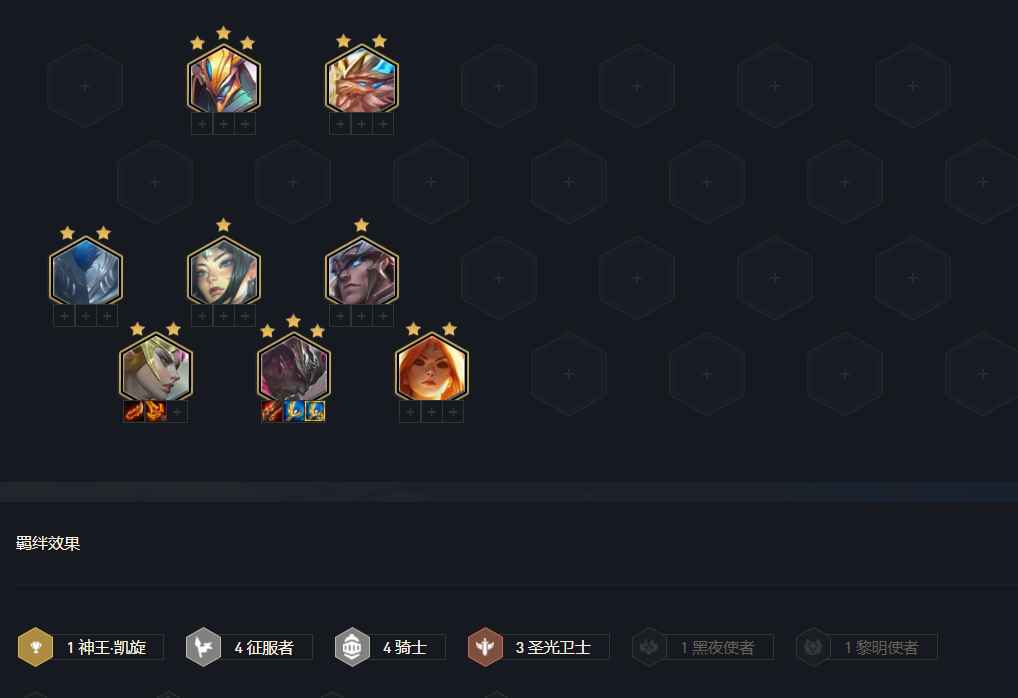Select the three-star gold-helmeted champion hex
The height and width of the screenshot is (698, 1018).
click(224, 79)
